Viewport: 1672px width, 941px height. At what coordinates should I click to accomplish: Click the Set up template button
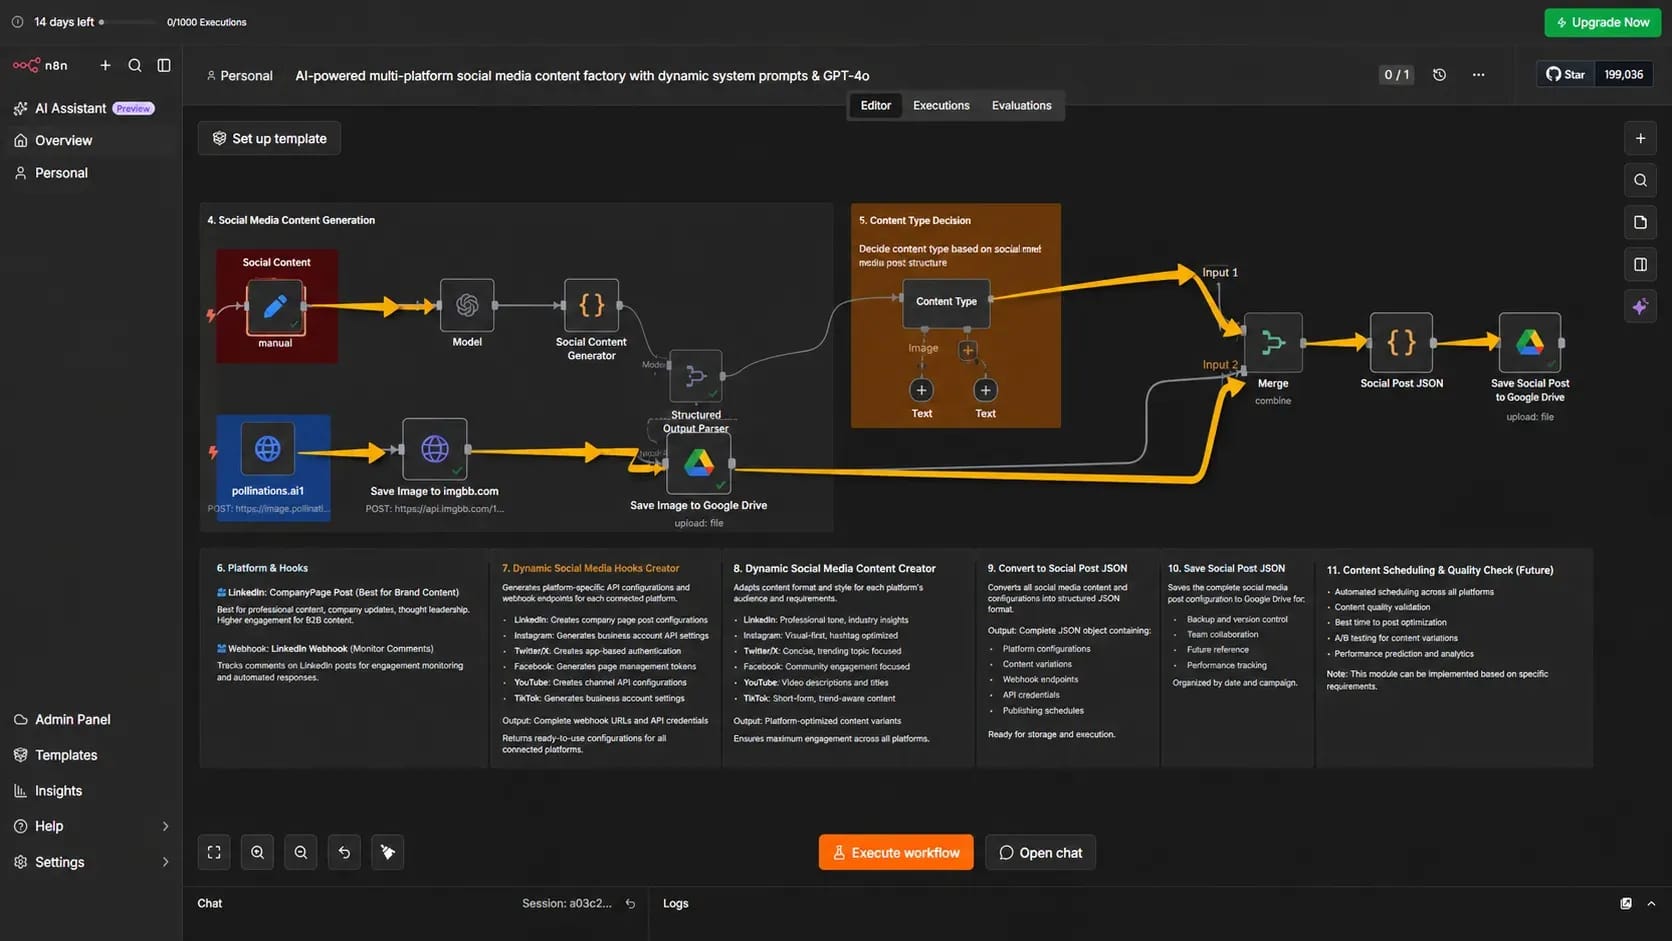[269, 138]
